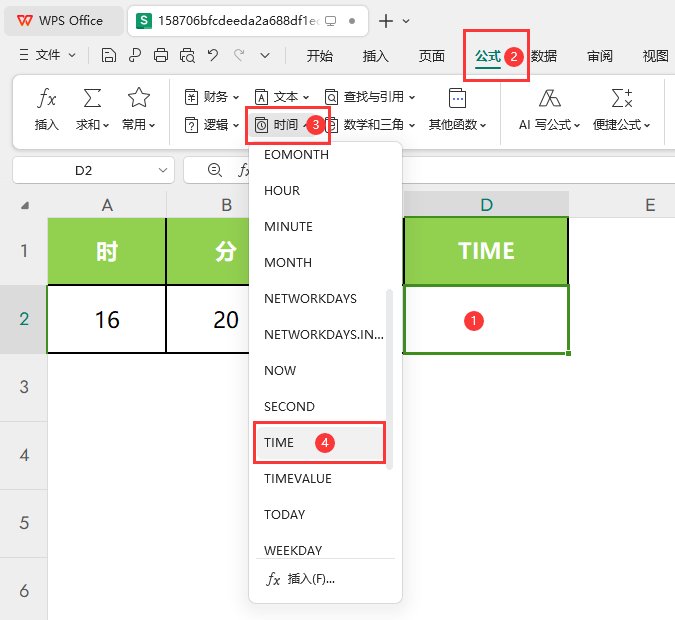Select column A header
Screen dimensions: 675x620
(107, 205)
